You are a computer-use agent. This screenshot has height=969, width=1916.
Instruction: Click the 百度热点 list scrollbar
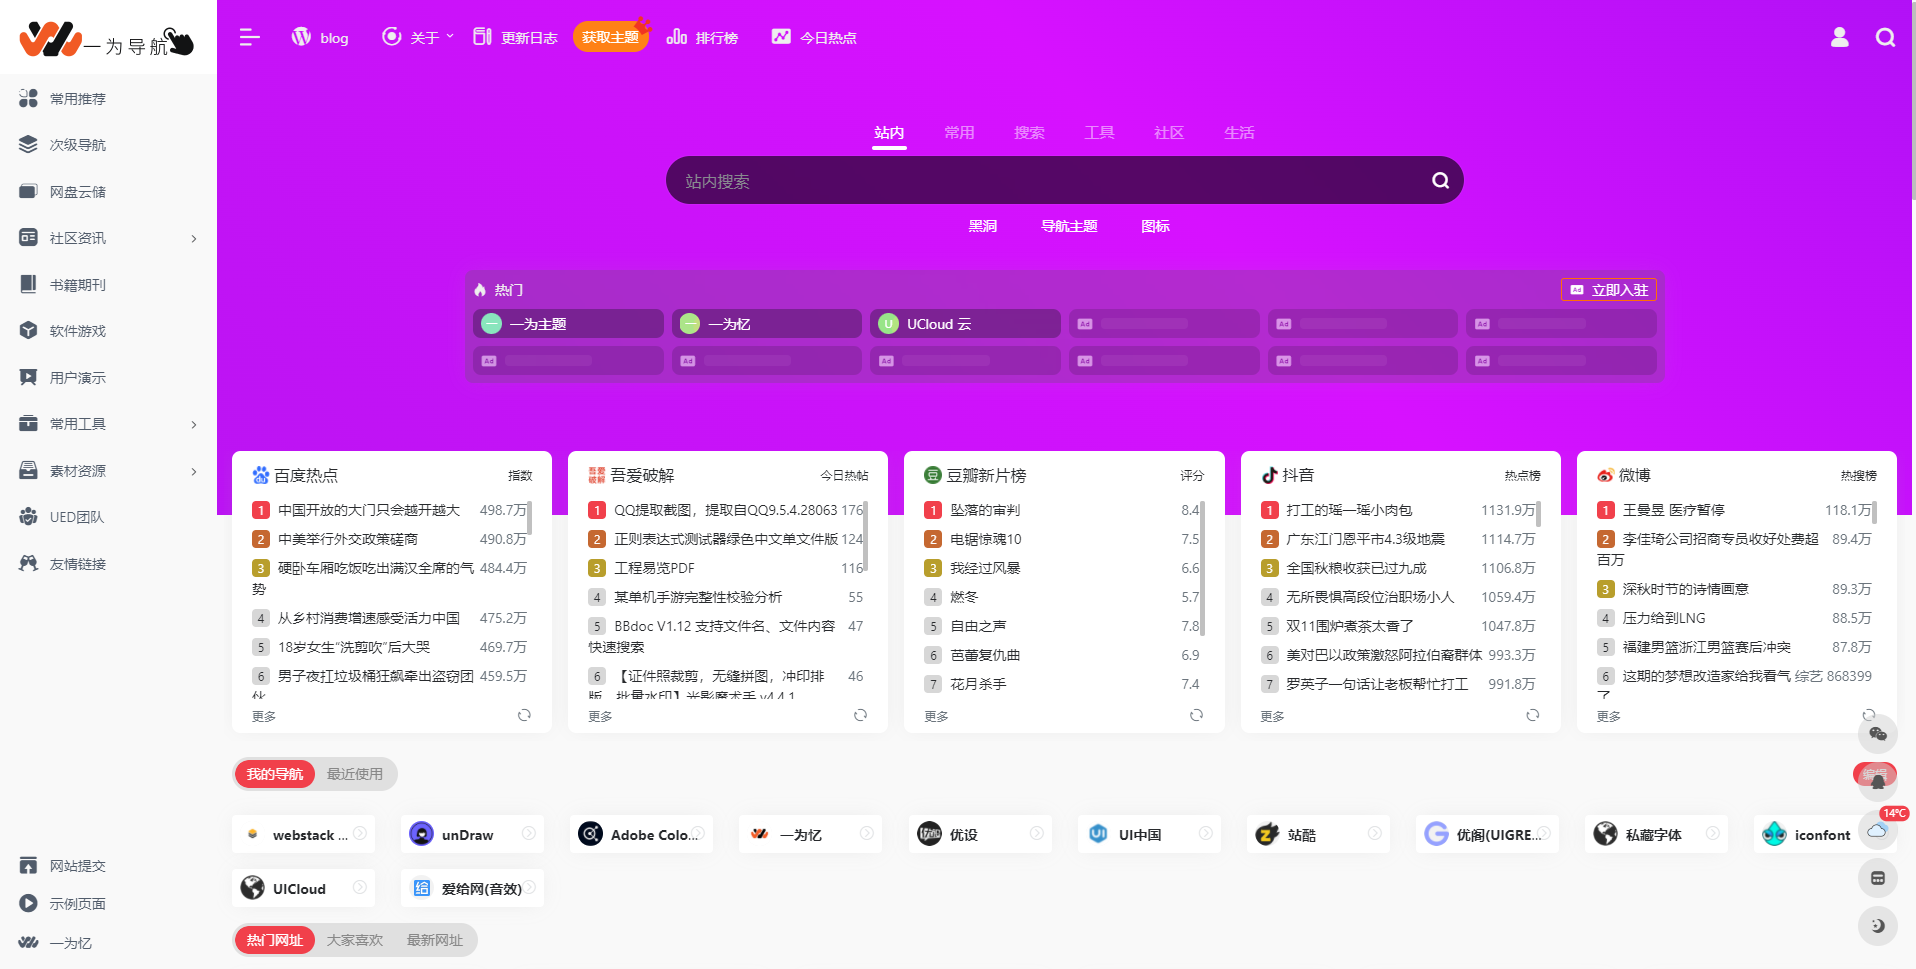pyautogui.click(x=530, y=518)
